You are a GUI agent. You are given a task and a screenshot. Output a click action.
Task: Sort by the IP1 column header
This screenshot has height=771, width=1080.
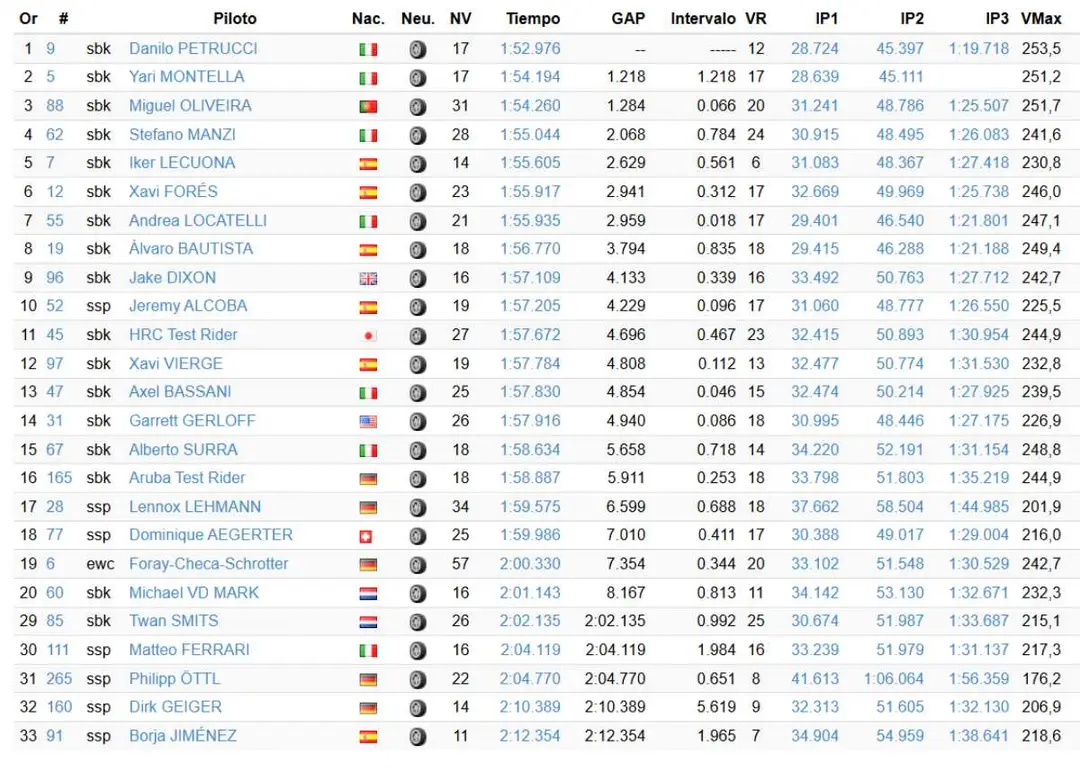point(827,19)
